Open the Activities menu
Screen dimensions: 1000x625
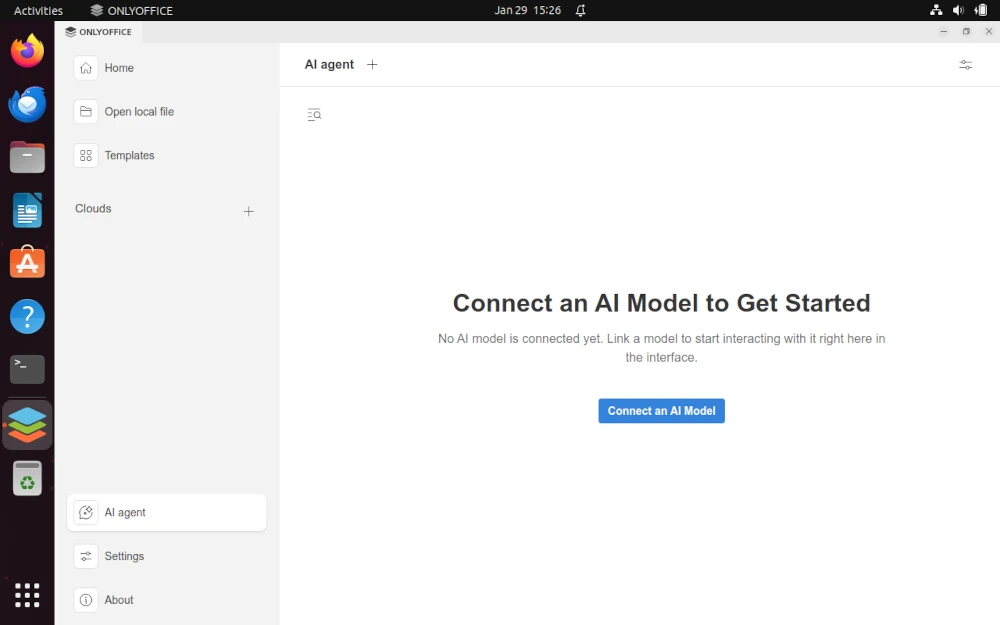pos(38,10)
